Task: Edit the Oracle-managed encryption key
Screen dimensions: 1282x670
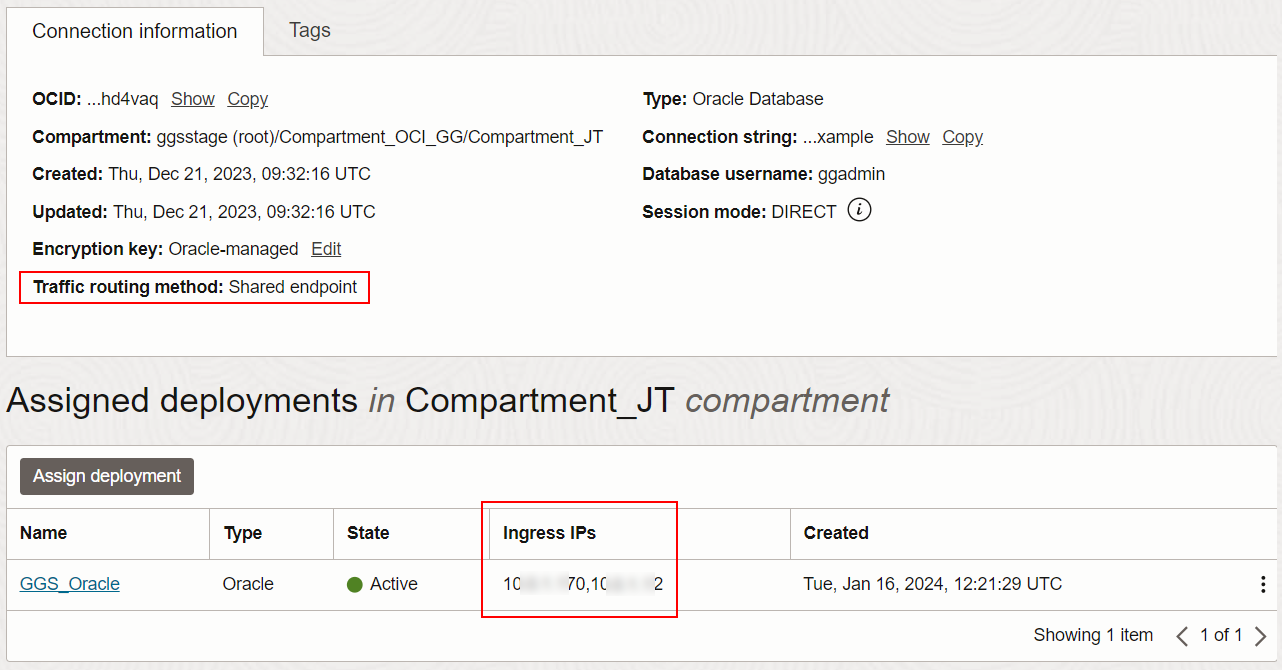Action: tap(326, 248)
